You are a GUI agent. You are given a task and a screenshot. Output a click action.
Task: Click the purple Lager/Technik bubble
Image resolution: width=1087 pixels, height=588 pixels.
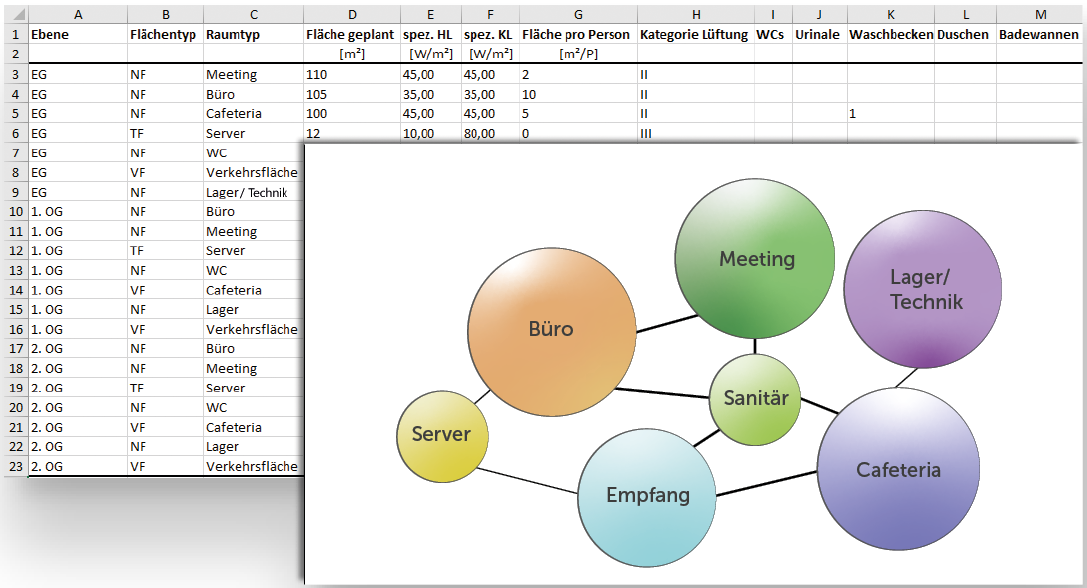pos(923,290)
